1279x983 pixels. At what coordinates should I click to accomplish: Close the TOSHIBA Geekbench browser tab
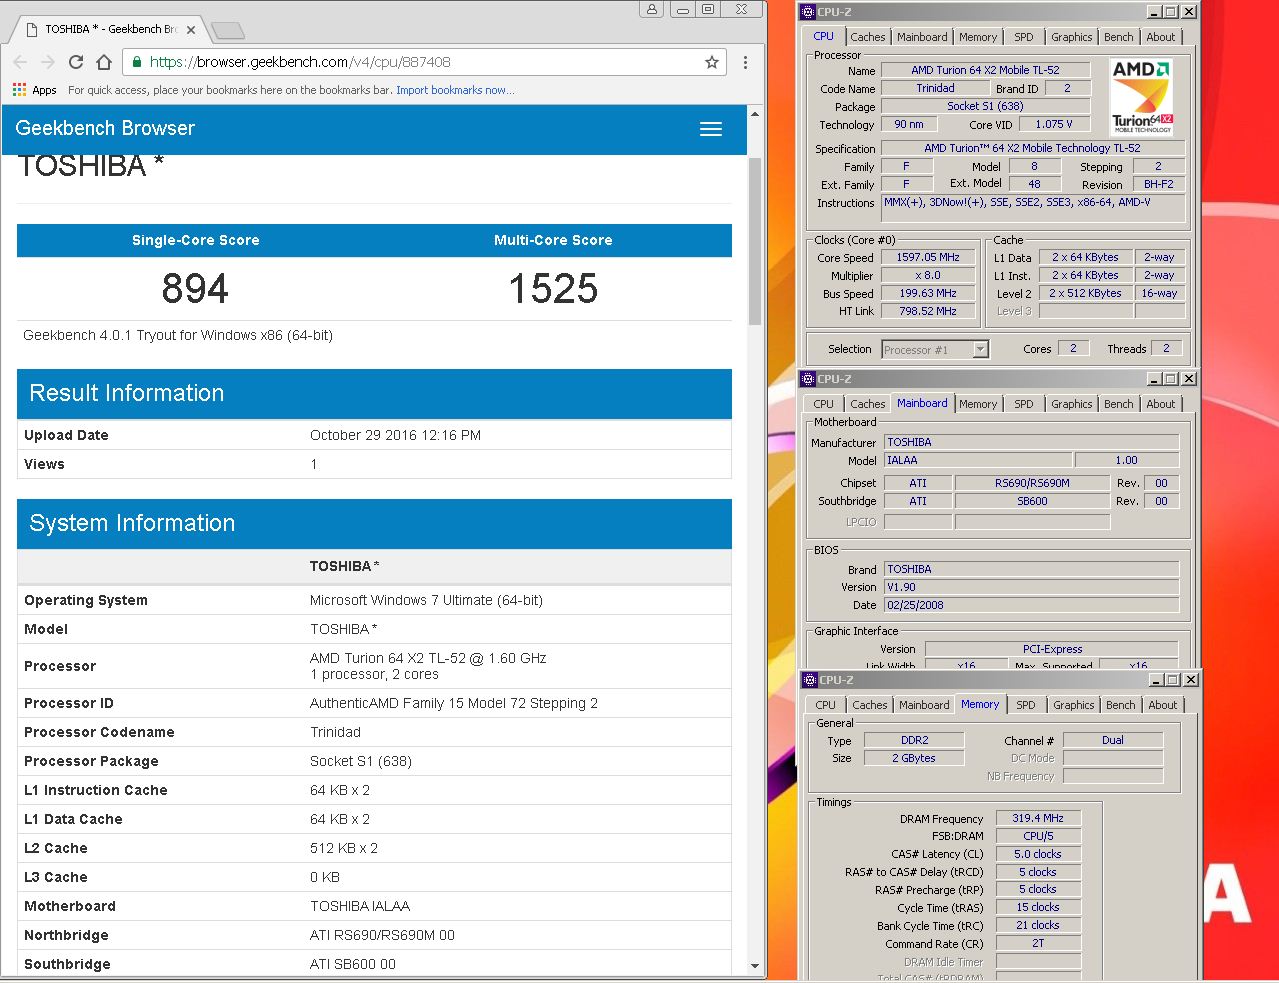[x=191, y=30]
